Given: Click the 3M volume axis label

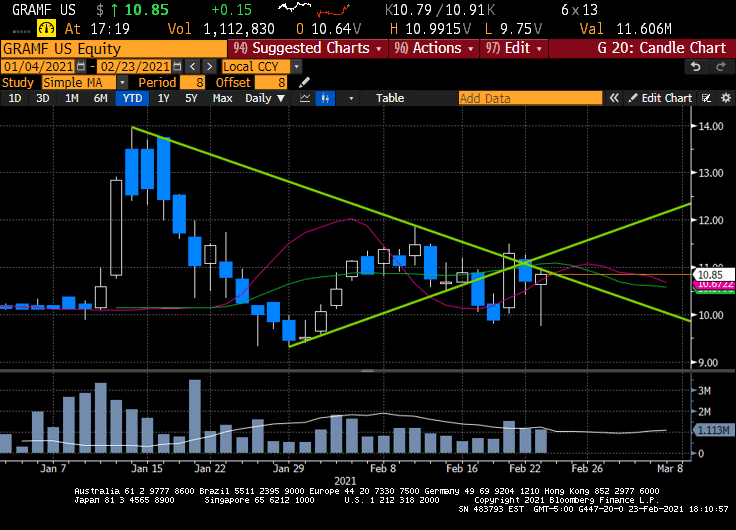Looking at the screenshot, I should pos(705,391).
